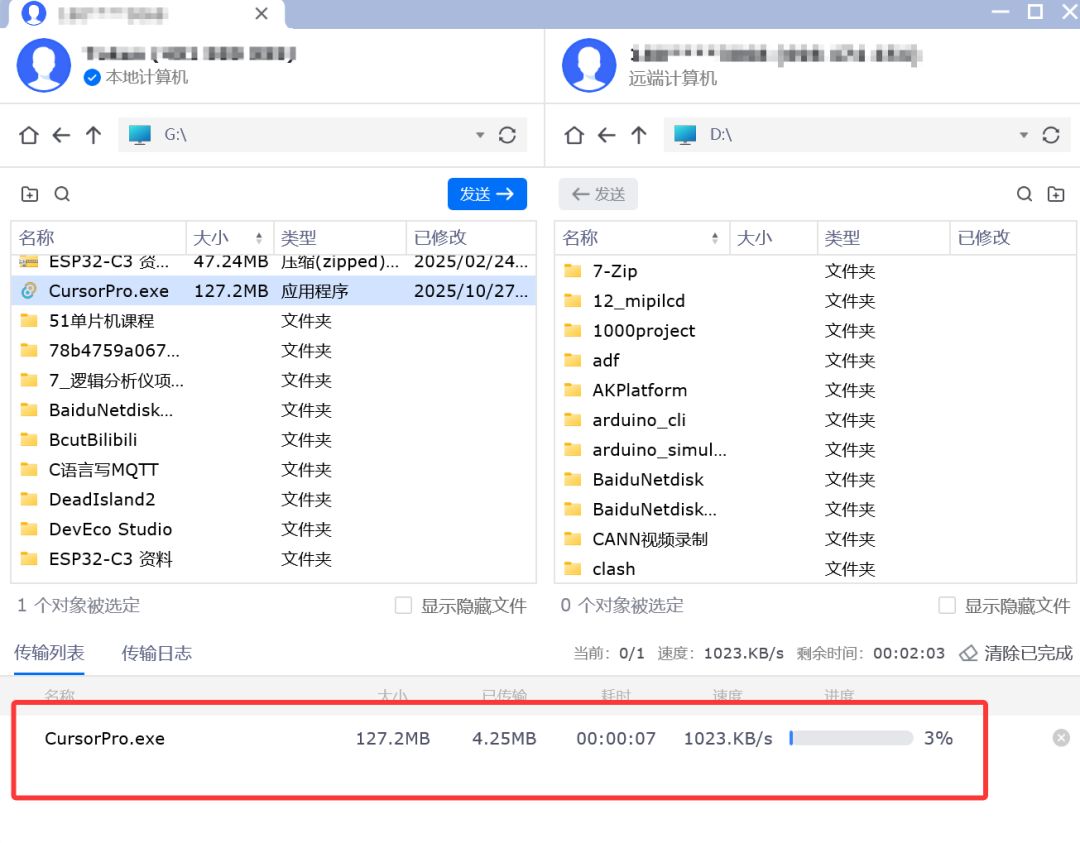The image size is (1080, 843).
Task: Sort remote files by 已修改 column
Action: pos(1012,238)
